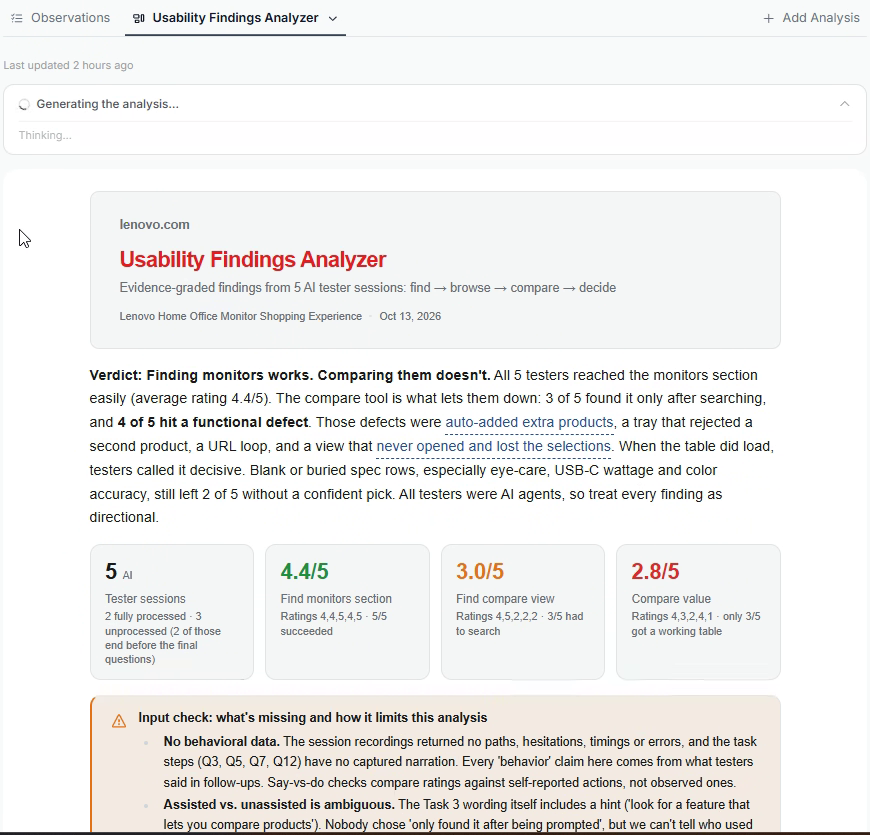This screenshot has width=870, height=835.
Task: Click the Tester sessions card label
Action: click(x=145, y=599)
